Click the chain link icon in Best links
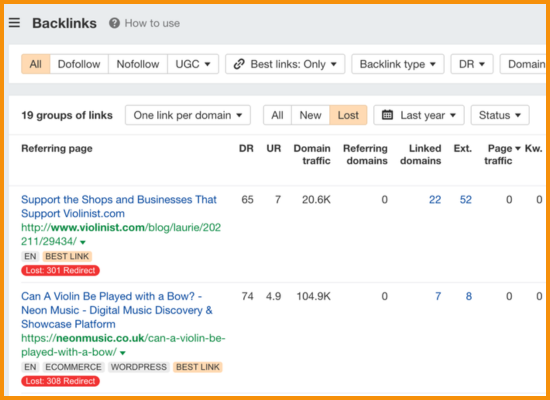Screen dimensions: 550x400 click(x=239, y=64)
